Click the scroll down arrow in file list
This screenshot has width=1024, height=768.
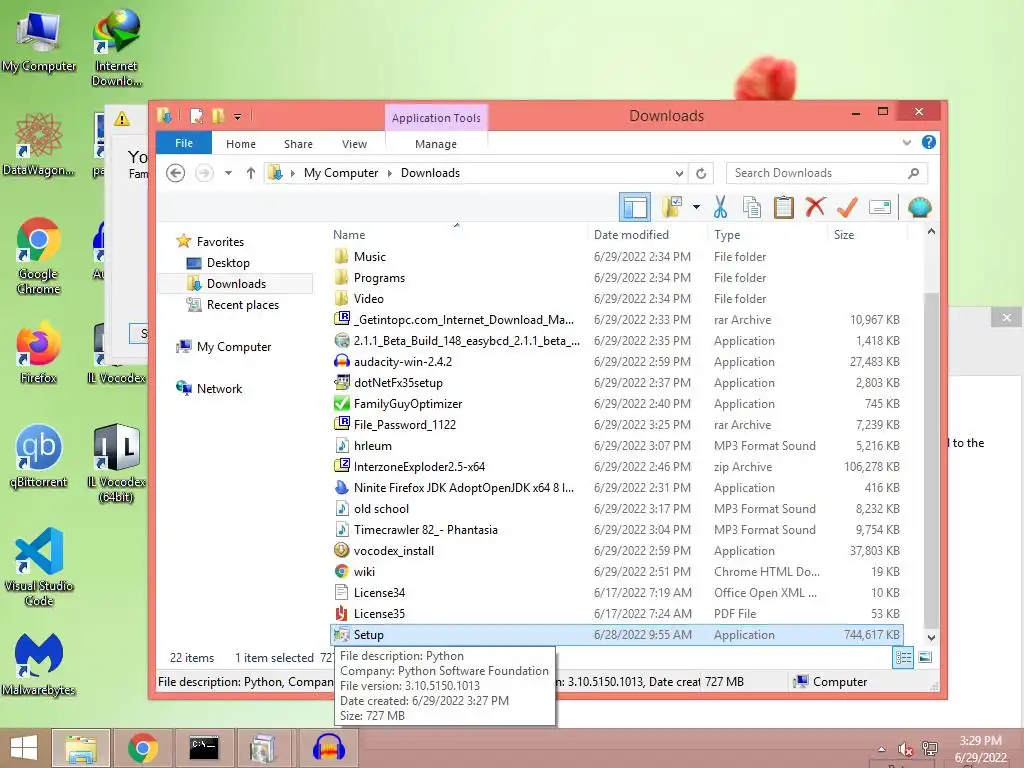coord(931,637)
